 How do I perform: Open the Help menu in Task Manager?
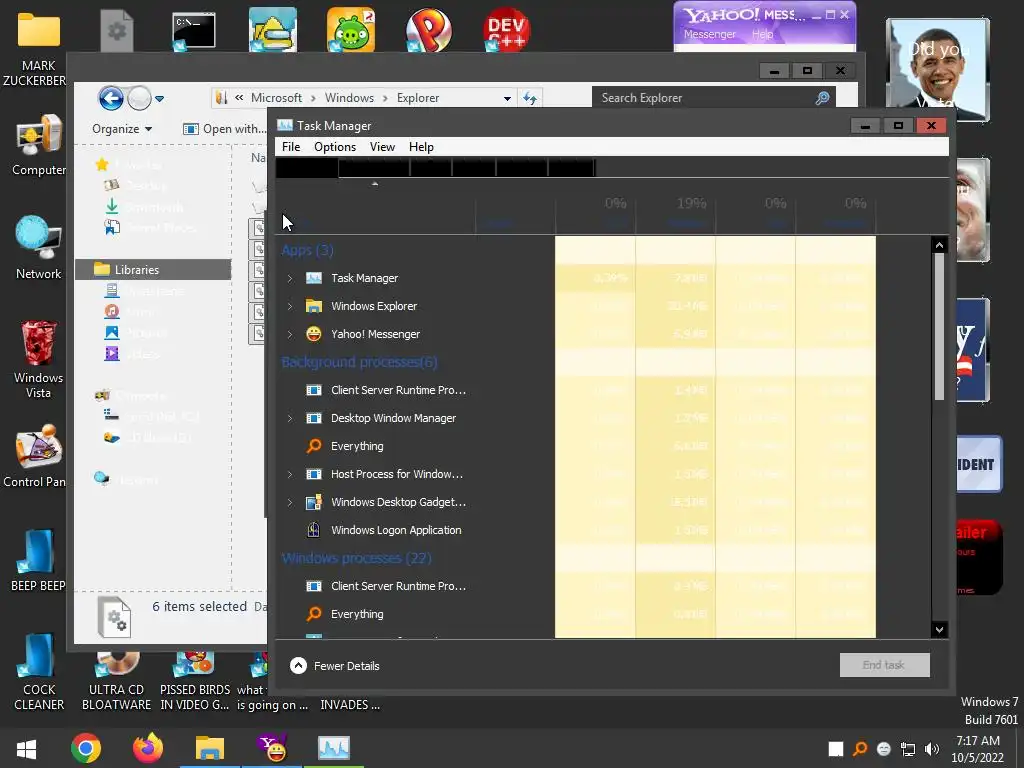(x=421, y=147)
